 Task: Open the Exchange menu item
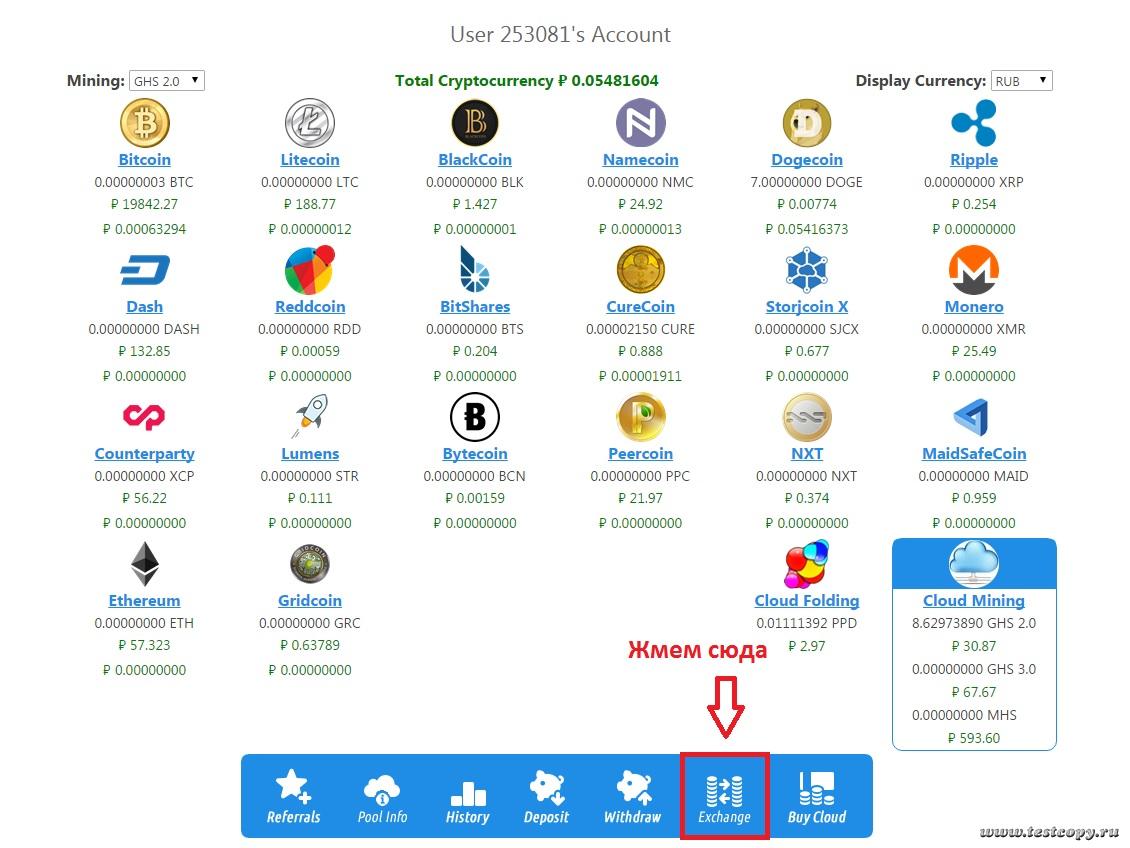click(x=724, y=797)
